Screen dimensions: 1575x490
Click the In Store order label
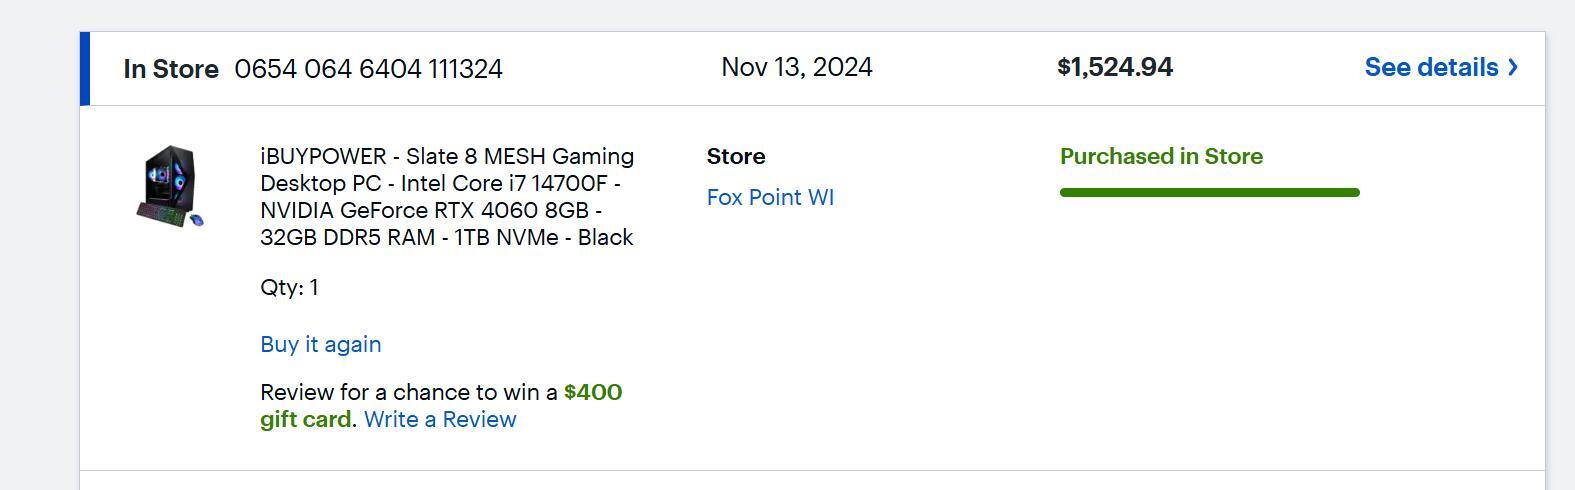tap(171, 69)
